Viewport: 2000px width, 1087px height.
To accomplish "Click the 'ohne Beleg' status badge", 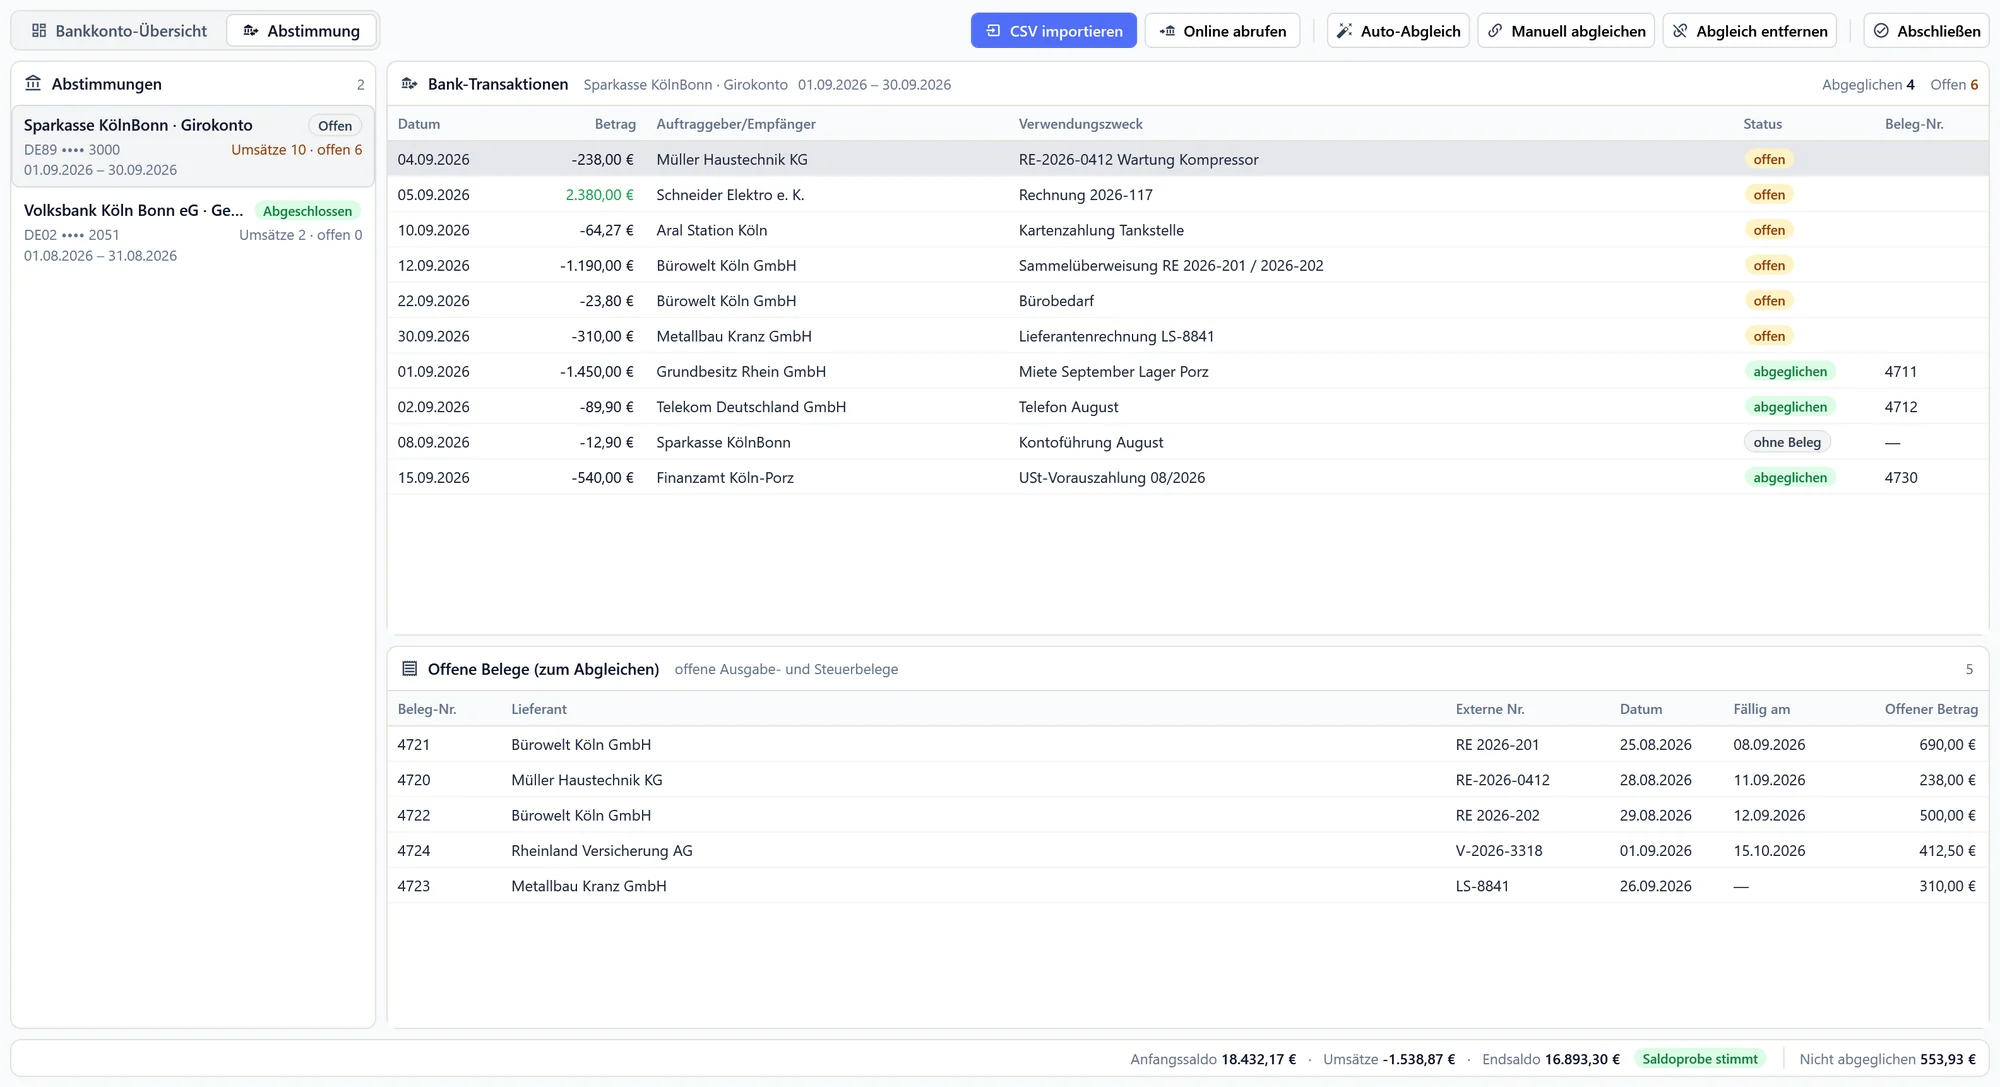I will [x=1786, y=442].
